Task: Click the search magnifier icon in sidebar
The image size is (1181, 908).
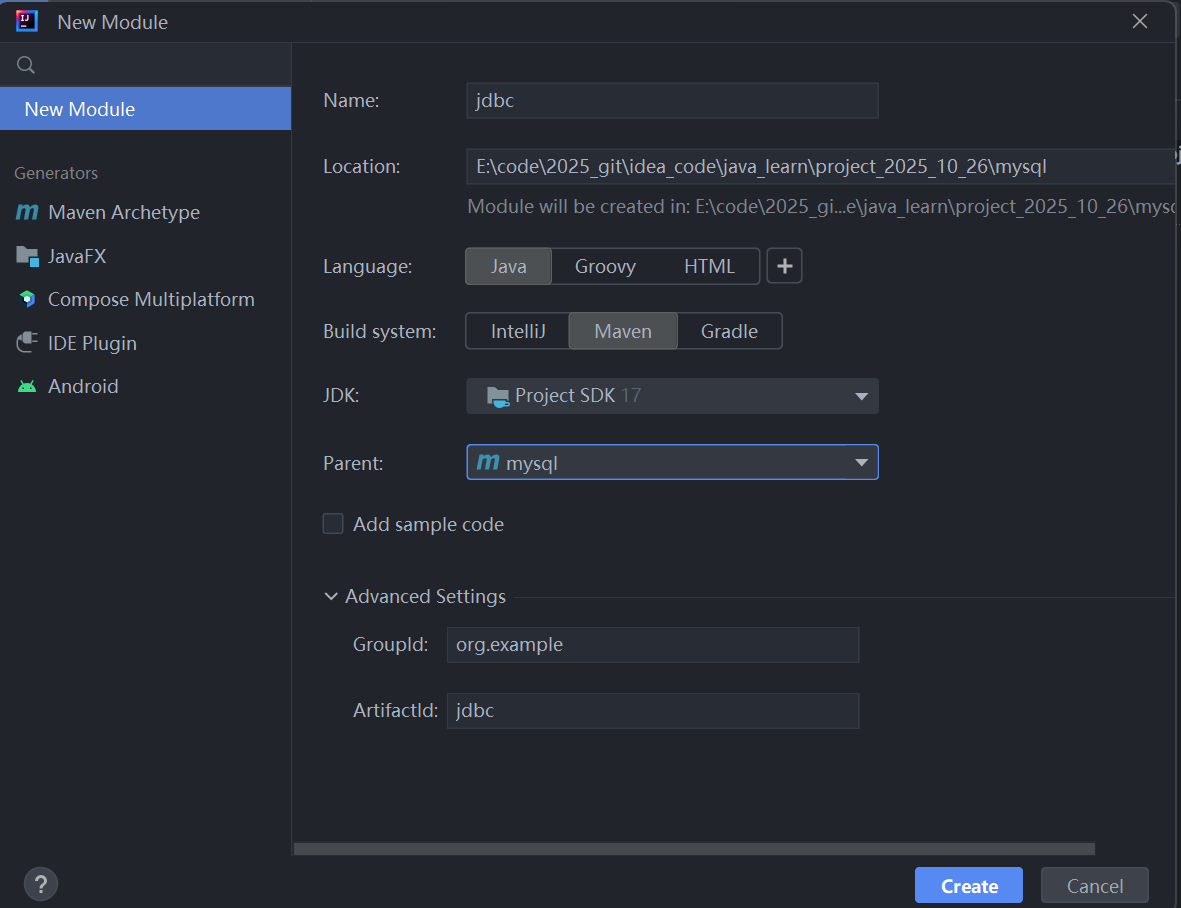Action: (x=26, y=65)
